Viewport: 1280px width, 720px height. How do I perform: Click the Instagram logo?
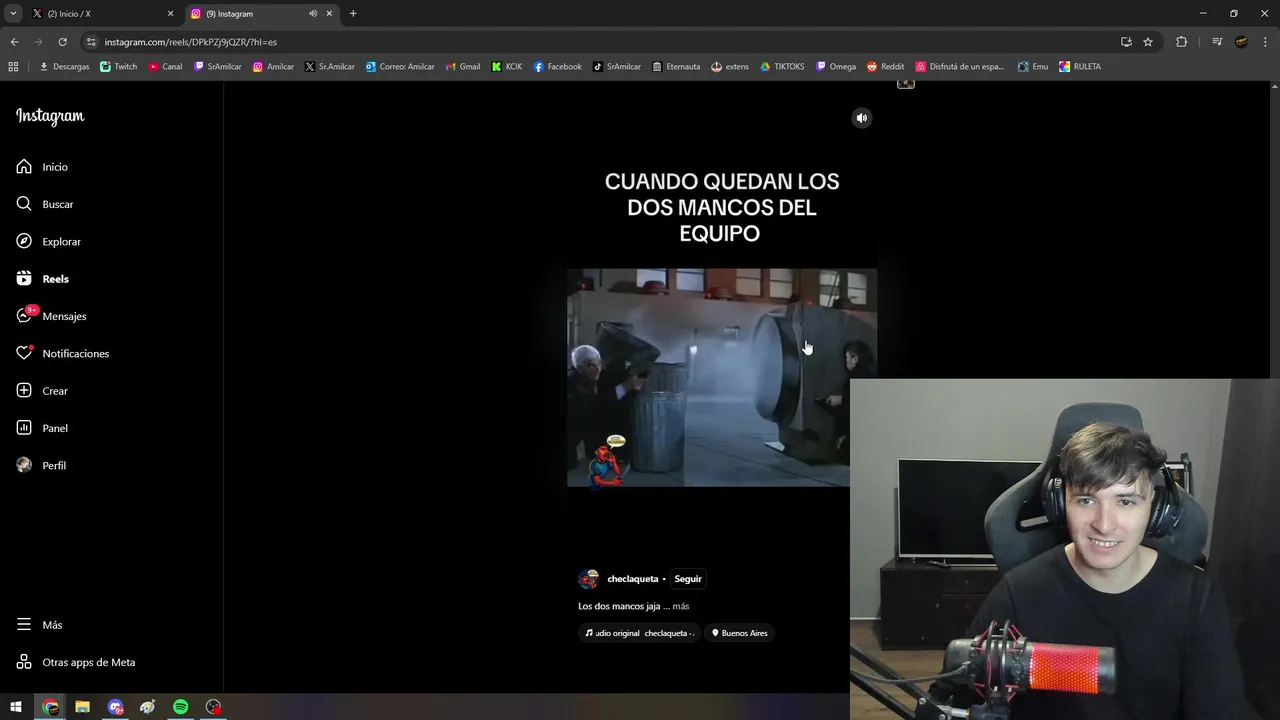coord(50,116)
